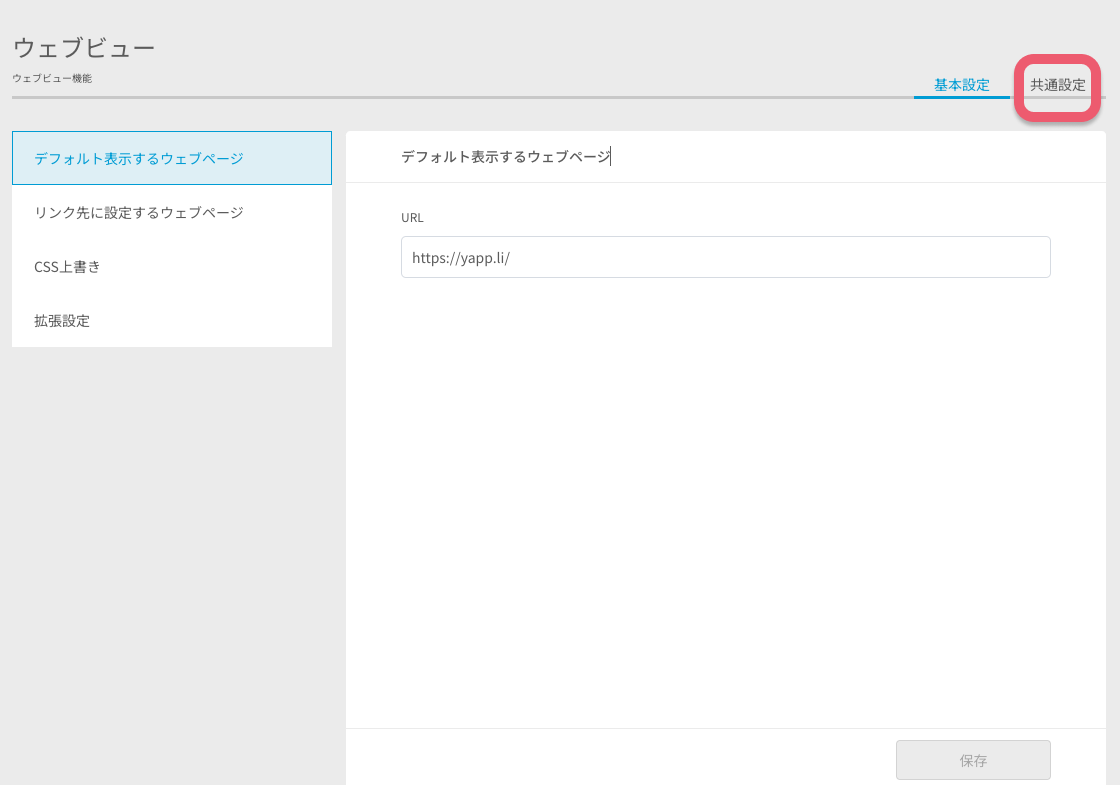Switch to the 基本設定 tab
Viewport: 1120px width, 785px height.
961,85
